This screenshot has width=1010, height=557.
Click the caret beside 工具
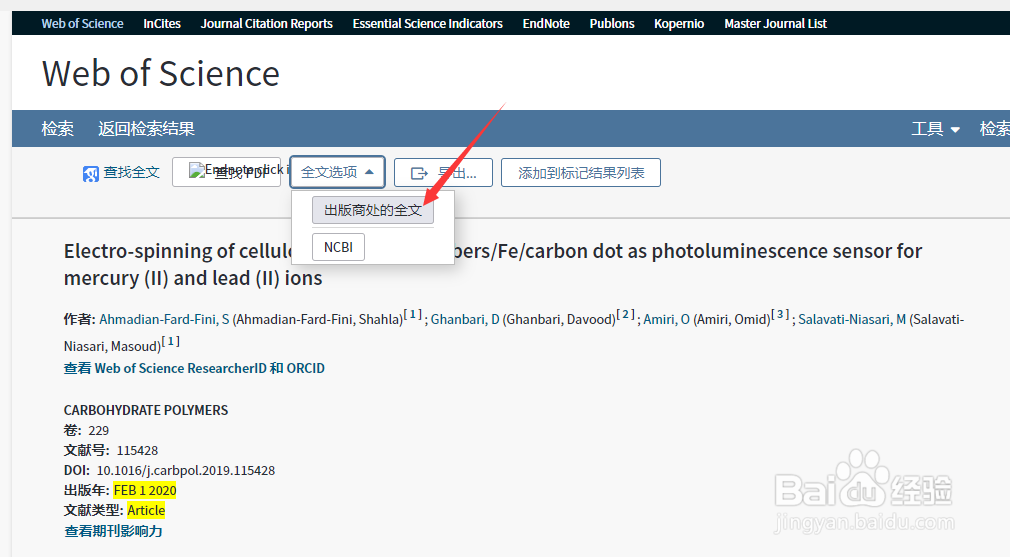955,129
